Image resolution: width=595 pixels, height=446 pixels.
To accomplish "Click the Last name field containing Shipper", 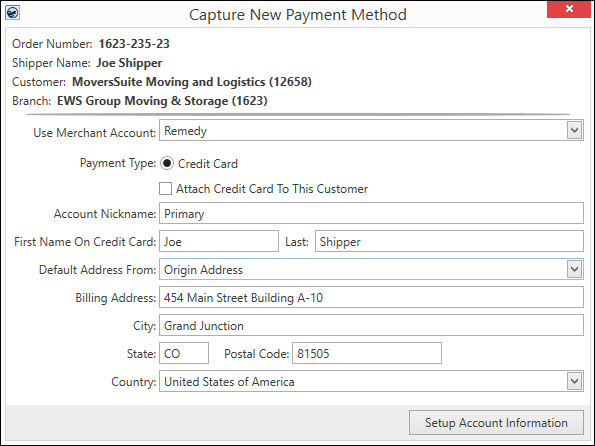I will (x=449, y=241).
